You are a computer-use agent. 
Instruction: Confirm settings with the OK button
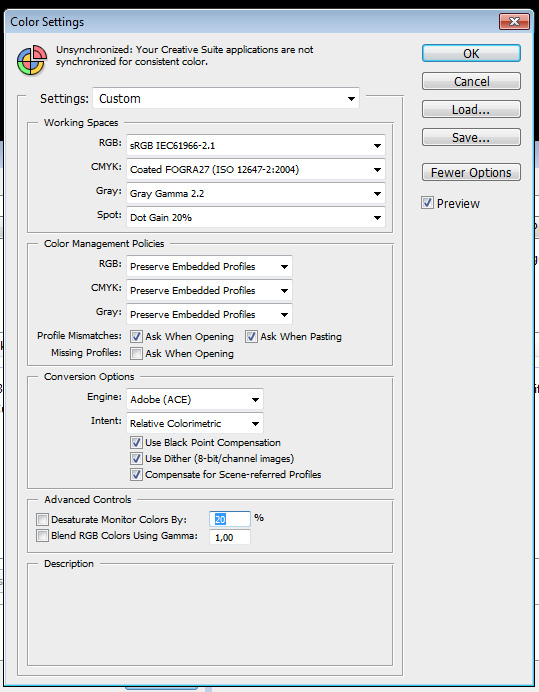coord(471,53)
